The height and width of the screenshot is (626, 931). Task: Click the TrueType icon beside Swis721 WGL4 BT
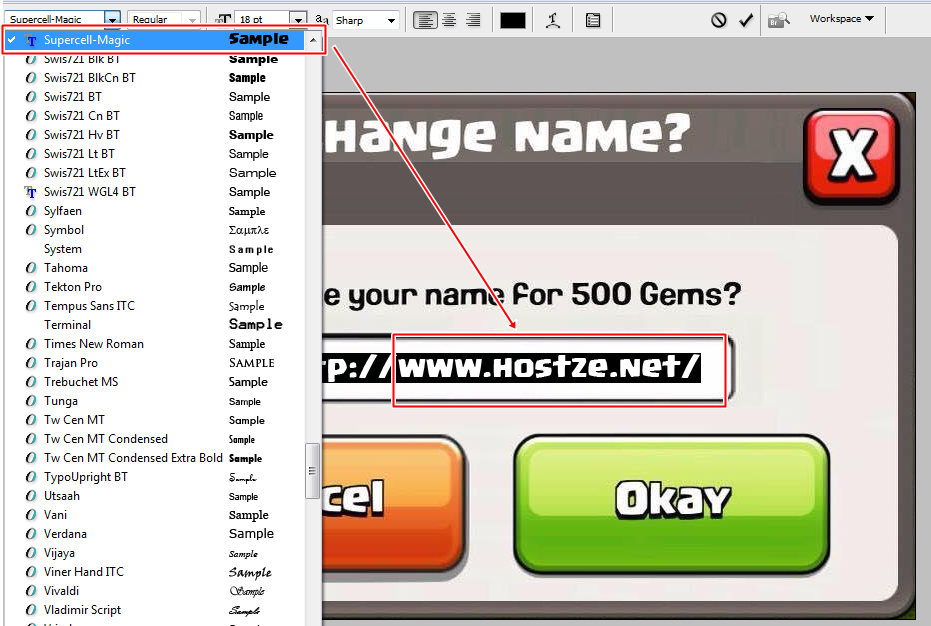pyautogui.click(x=28, y=191)
